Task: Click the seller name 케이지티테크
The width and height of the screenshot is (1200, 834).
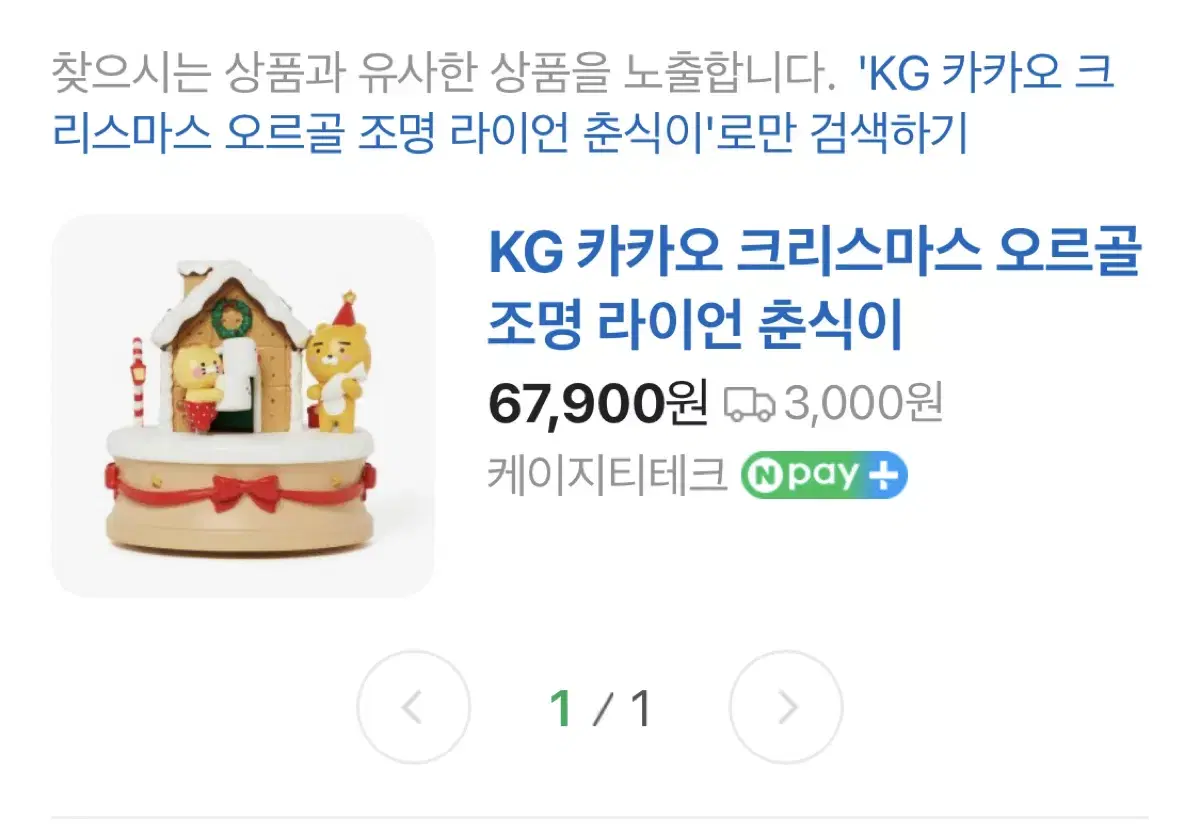Action: point(607,476)
